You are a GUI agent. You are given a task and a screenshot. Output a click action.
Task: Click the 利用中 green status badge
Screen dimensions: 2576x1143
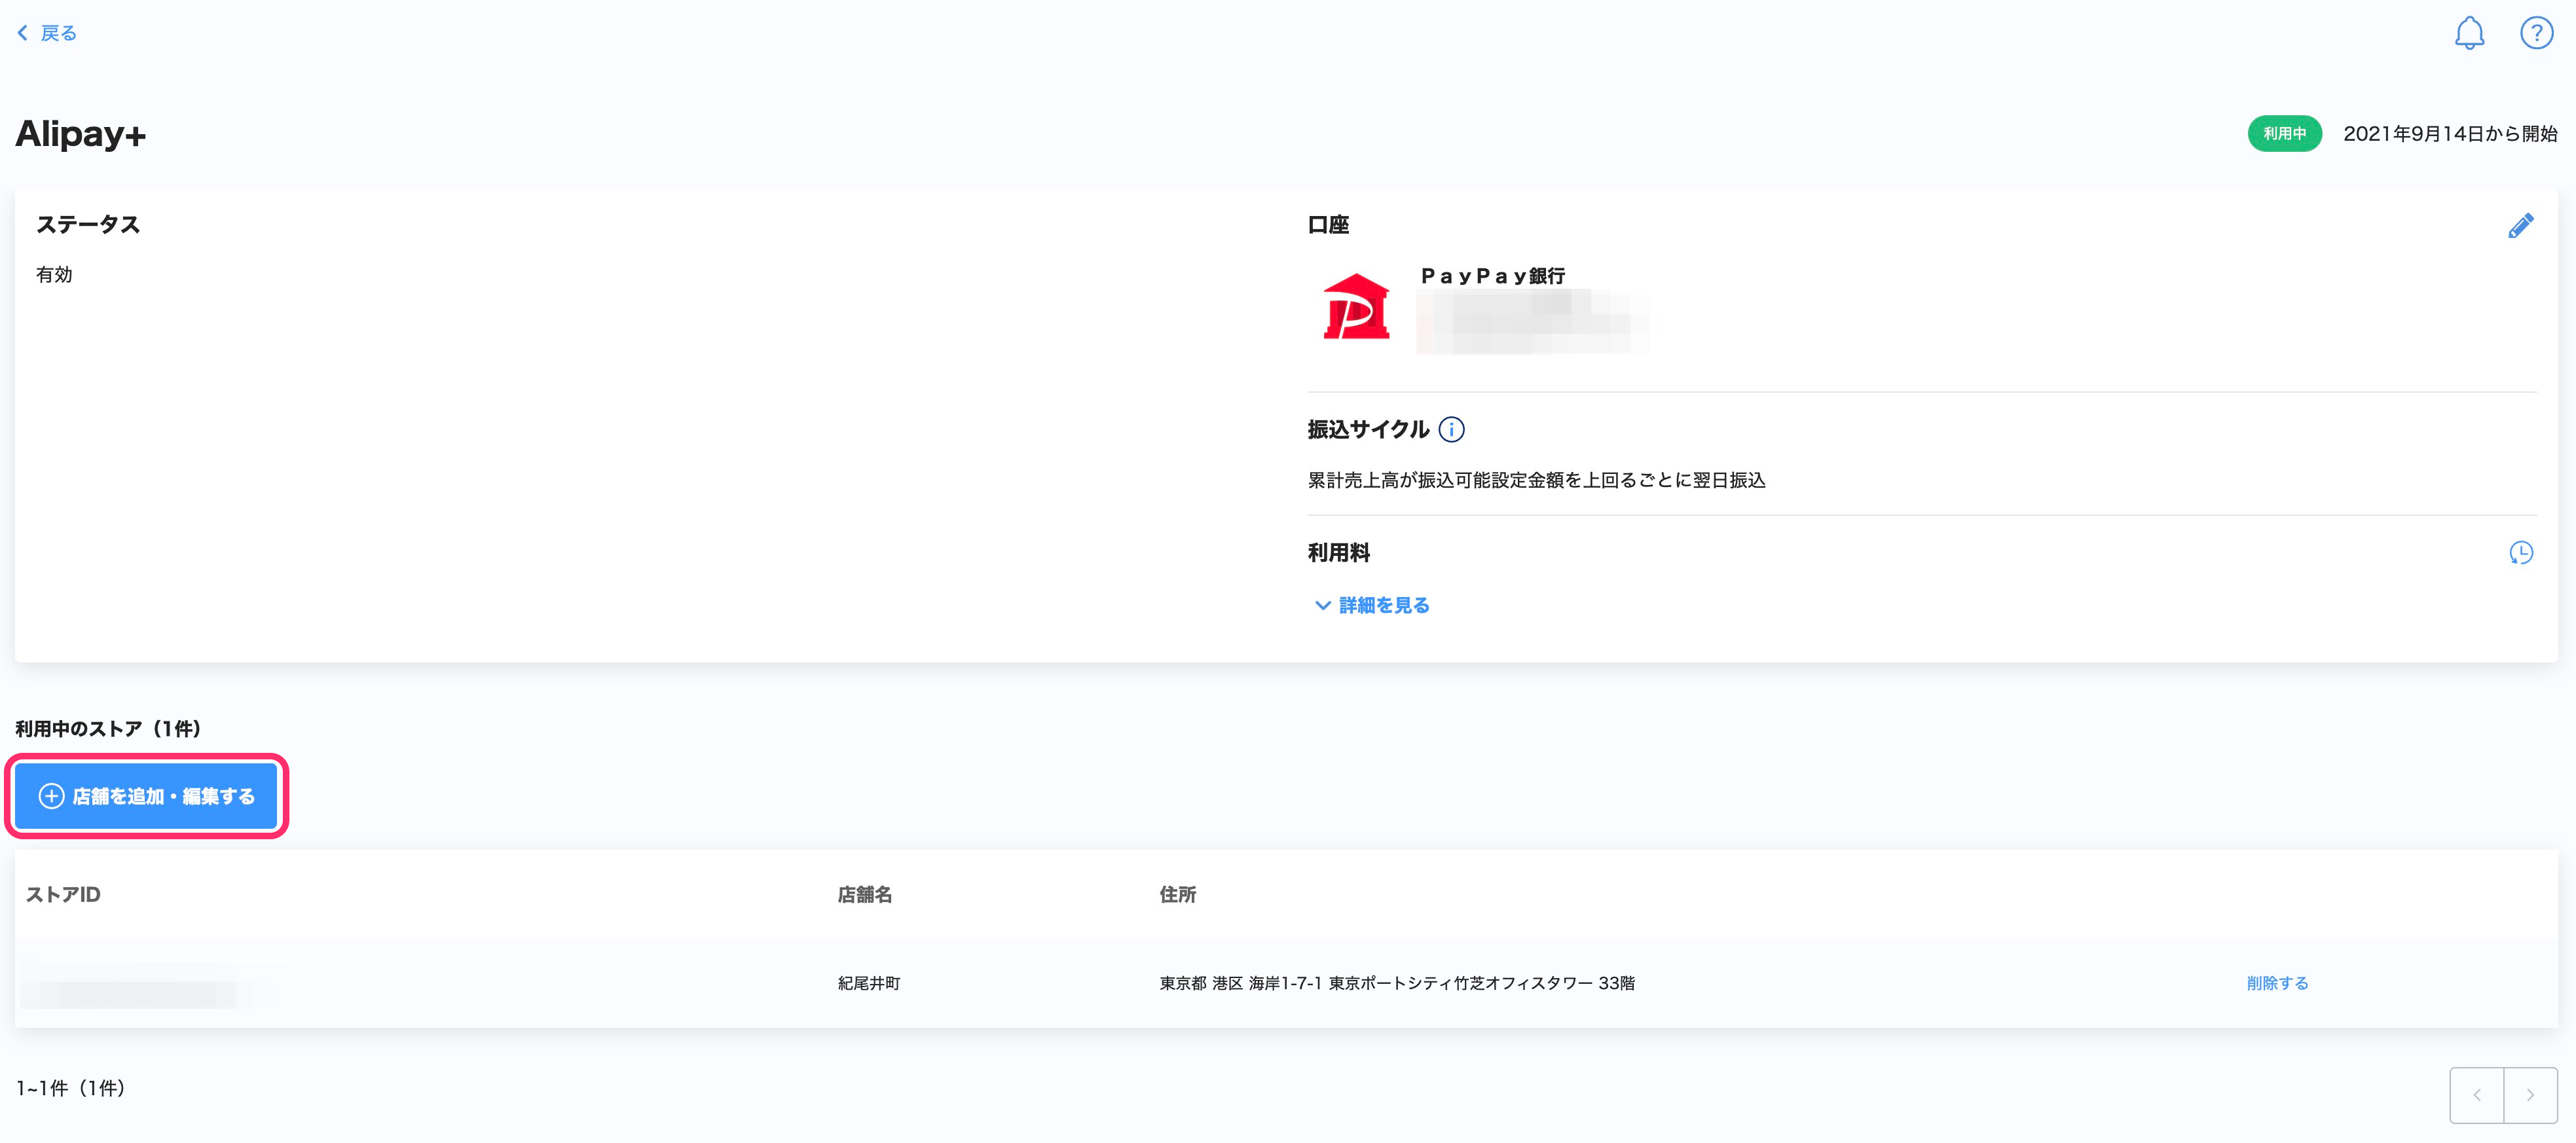coord(2284,133)
